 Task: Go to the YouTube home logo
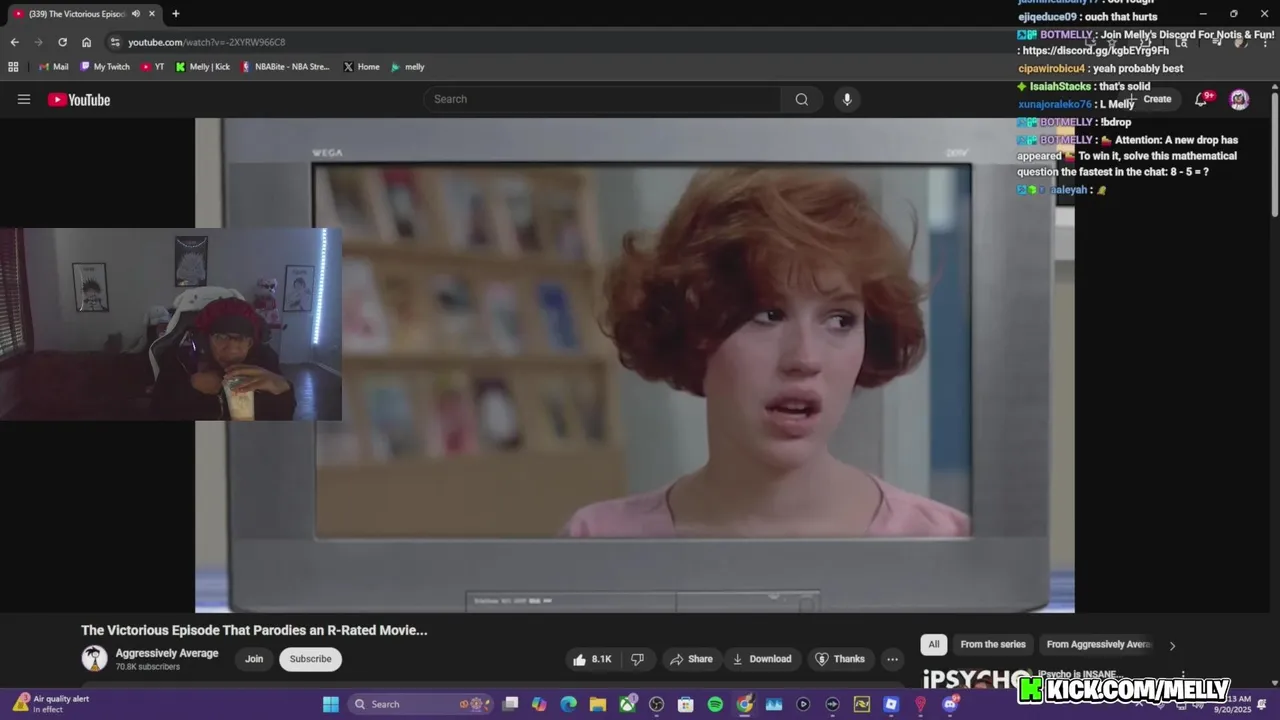pos(79,99)
